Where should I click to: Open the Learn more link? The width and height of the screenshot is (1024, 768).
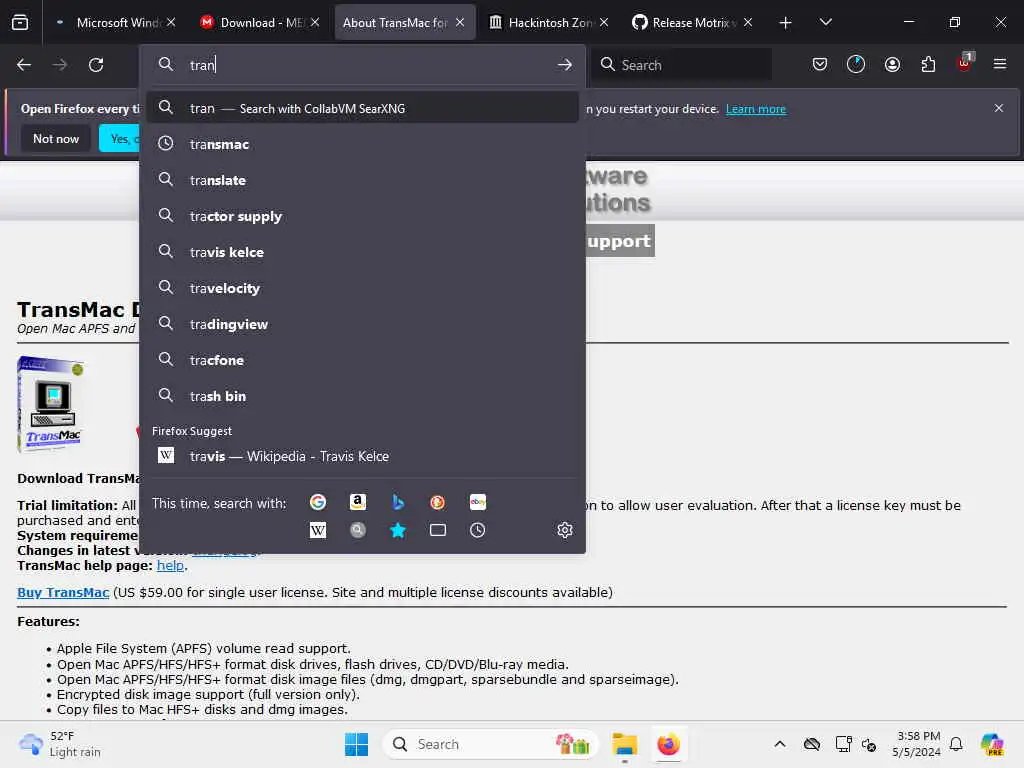(x=756, y=109)
